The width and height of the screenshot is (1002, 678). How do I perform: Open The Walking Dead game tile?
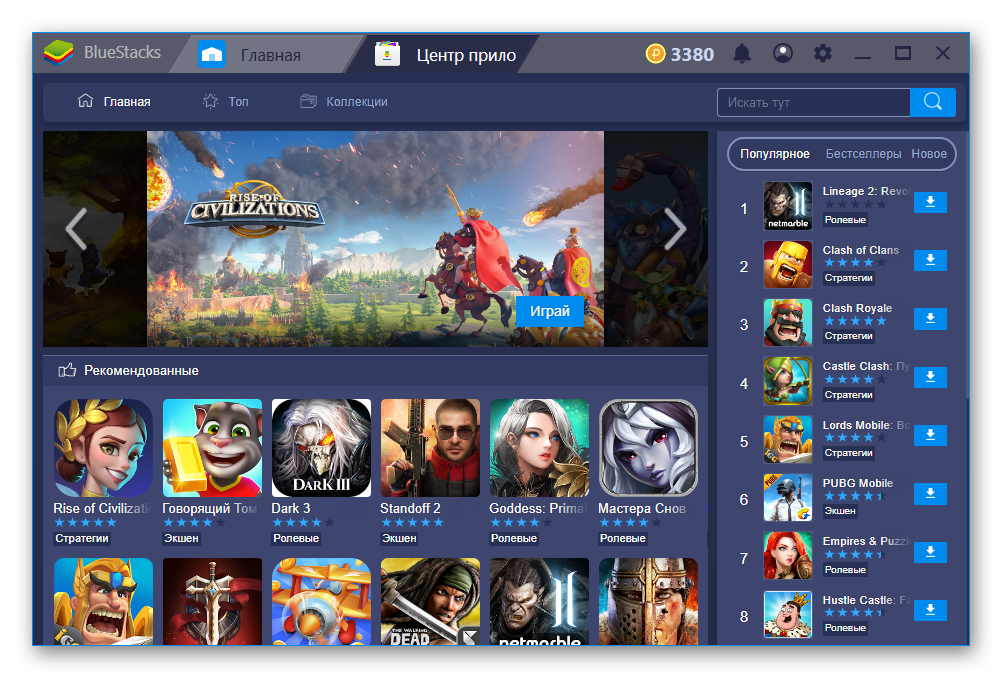(430, 601)
